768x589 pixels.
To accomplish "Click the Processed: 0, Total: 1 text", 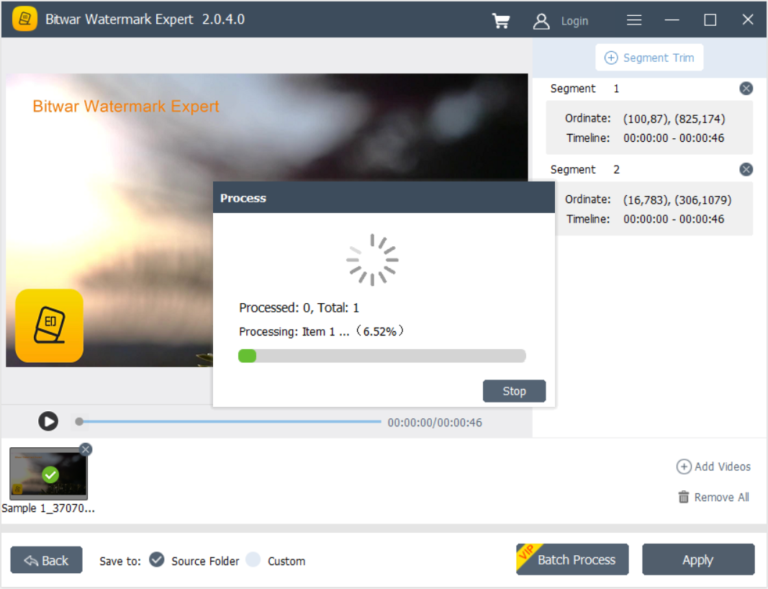I will click(299, 308).
